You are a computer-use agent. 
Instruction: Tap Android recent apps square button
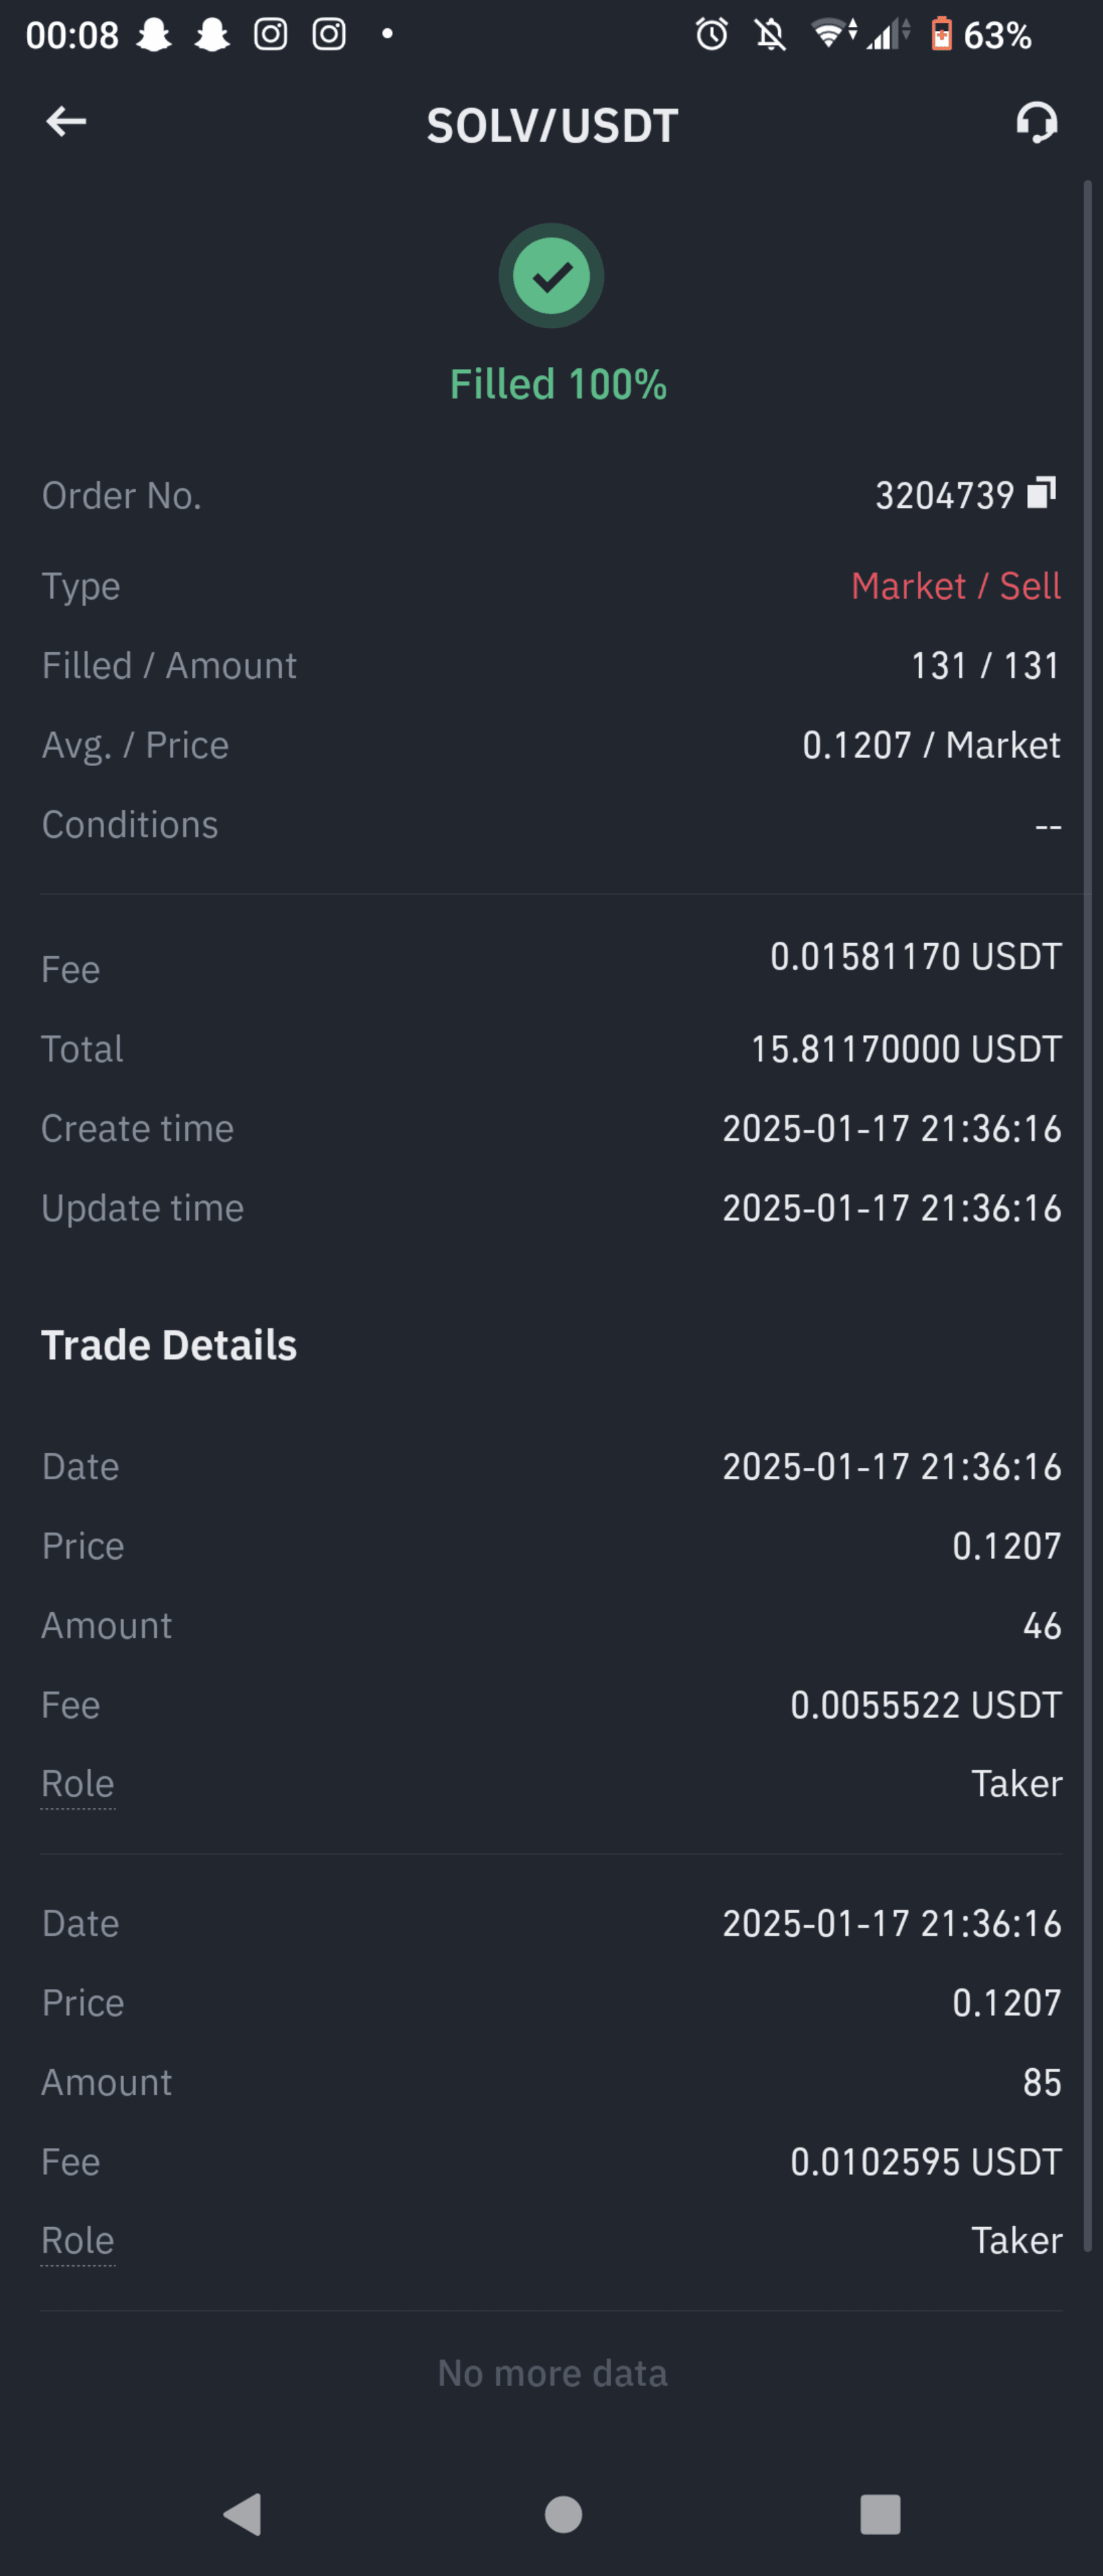coord(880,2514)
